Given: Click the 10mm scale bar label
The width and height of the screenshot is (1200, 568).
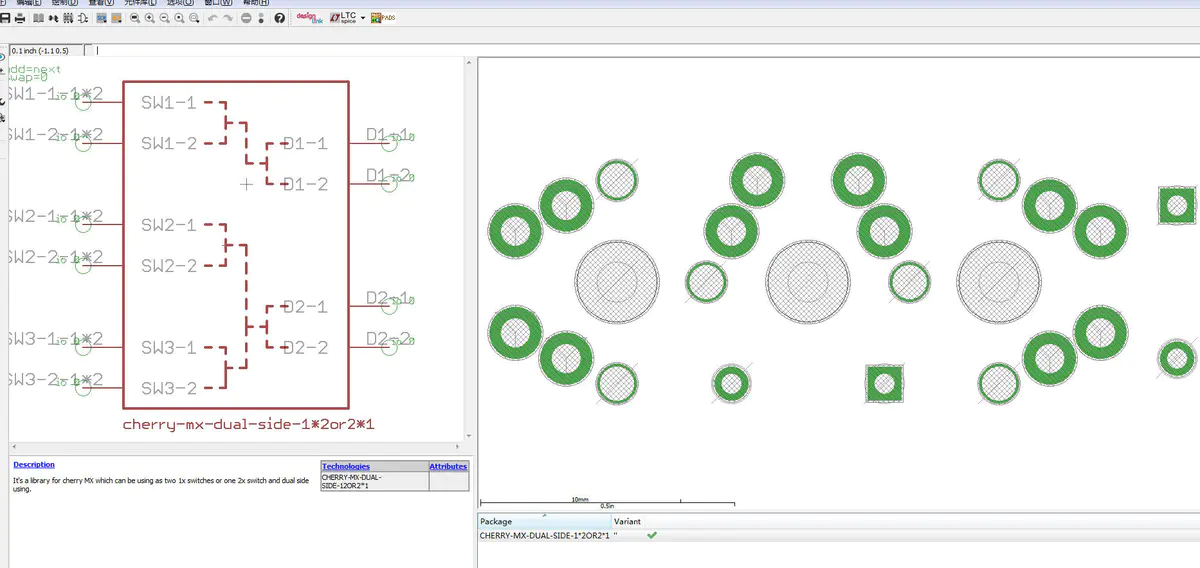Looking at the screenshot, I should 580,498.
